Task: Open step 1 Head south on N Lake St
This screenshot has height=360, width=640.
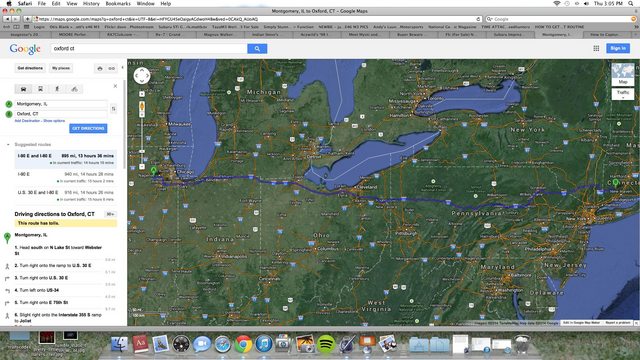Action: pyautogui.click(x=59, y=250)
